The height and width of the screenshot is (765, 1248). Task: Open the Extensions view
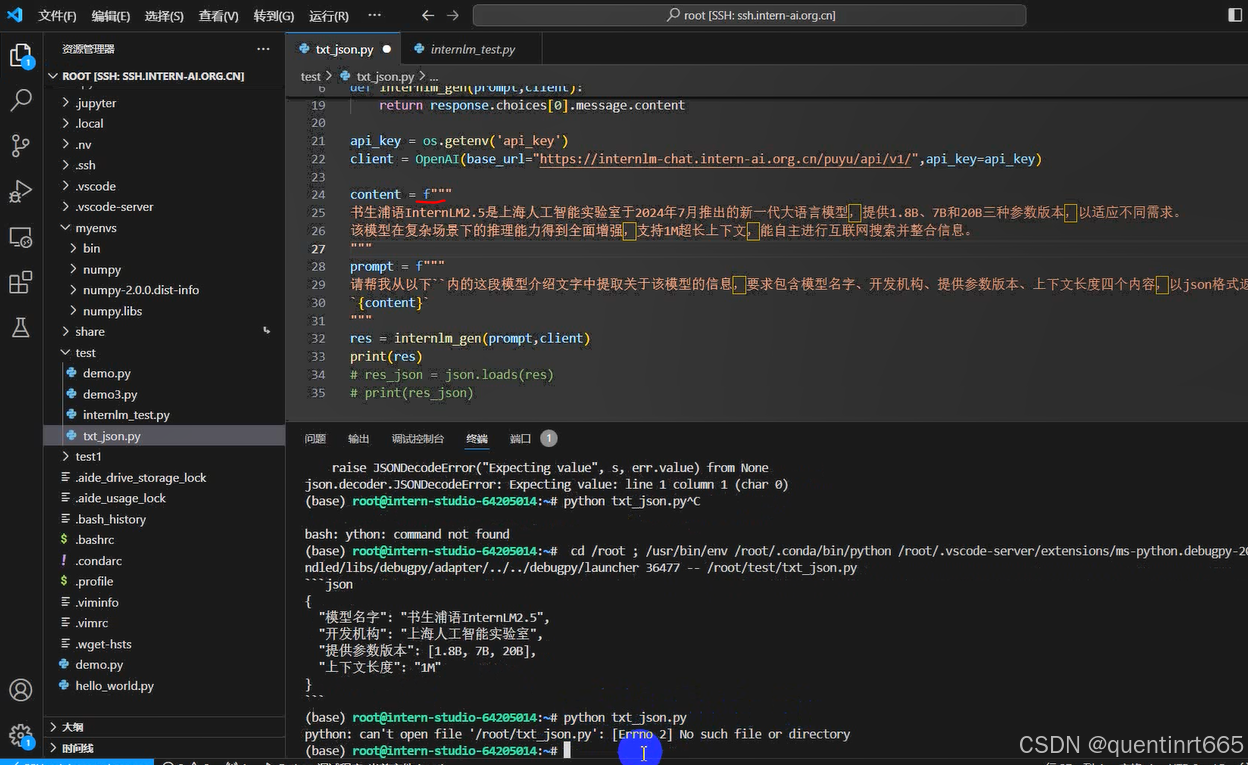[20, 283]
